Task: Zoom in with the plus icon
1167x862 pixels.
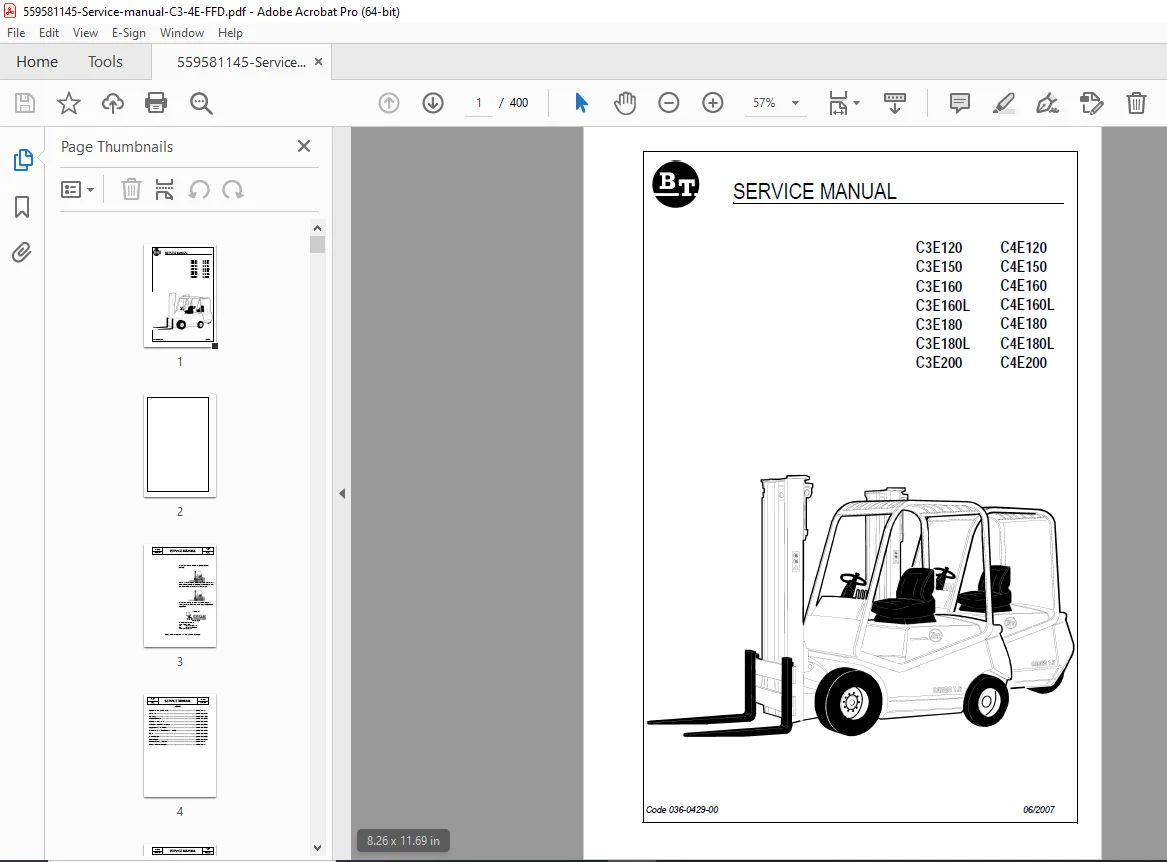Action: (x=712, y=103)
